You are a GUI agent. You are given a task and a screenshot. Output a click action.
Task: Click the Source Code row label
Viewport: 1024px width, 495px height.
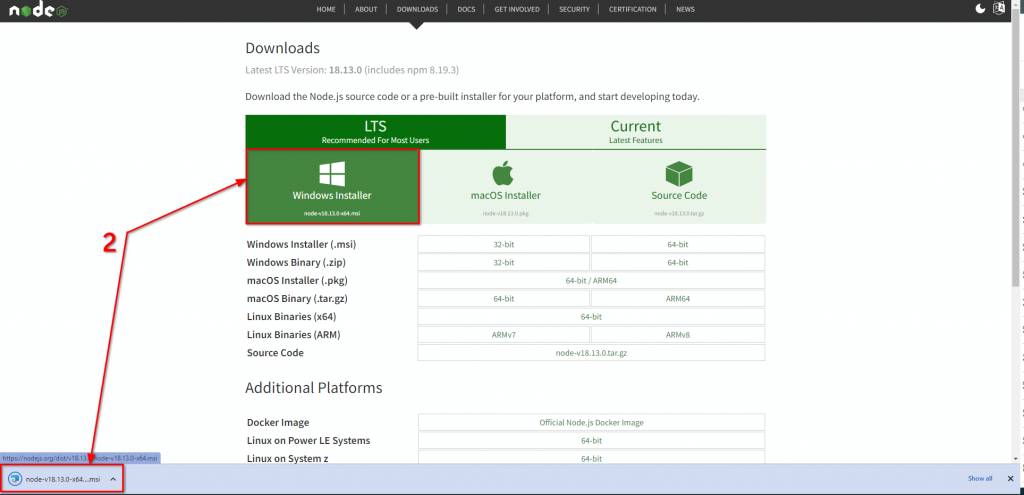(275, 353)
